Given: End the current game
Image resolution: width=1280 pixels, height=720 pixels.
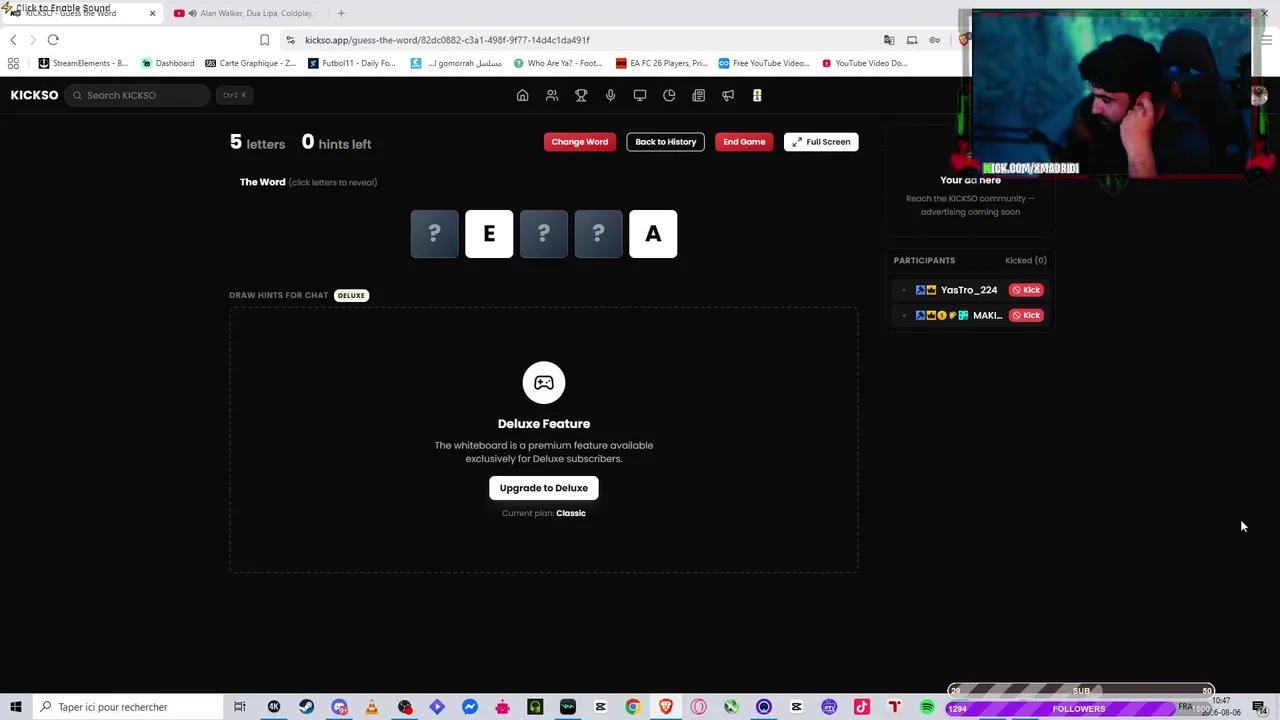Looking at the screenshot, I should (x=744, y=142).
